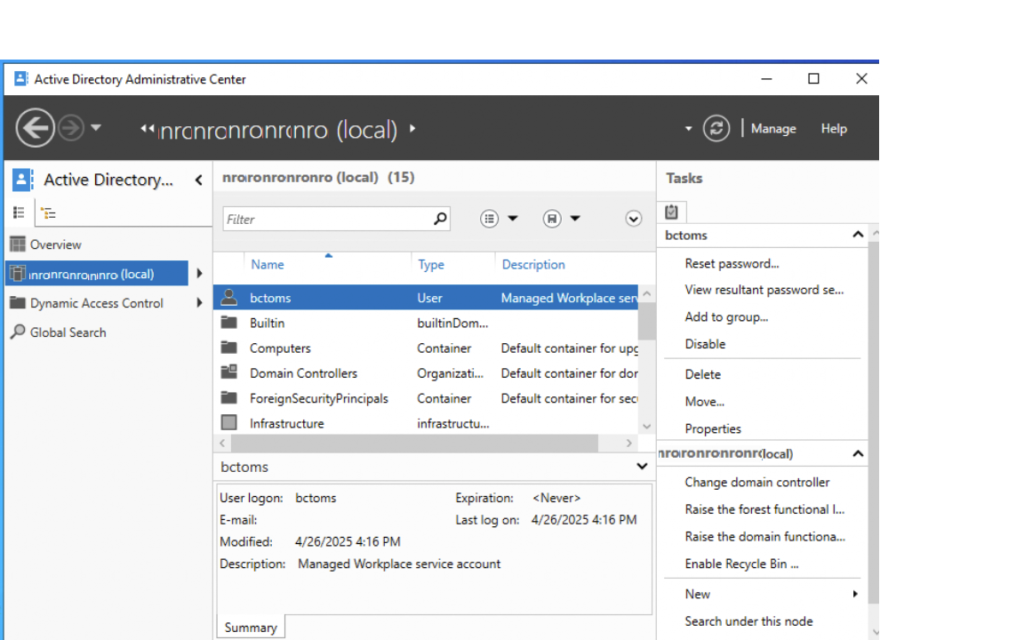The image size is (1024, 640).
Task: Open the saved queries dropdown
Action: pos(561,219)
